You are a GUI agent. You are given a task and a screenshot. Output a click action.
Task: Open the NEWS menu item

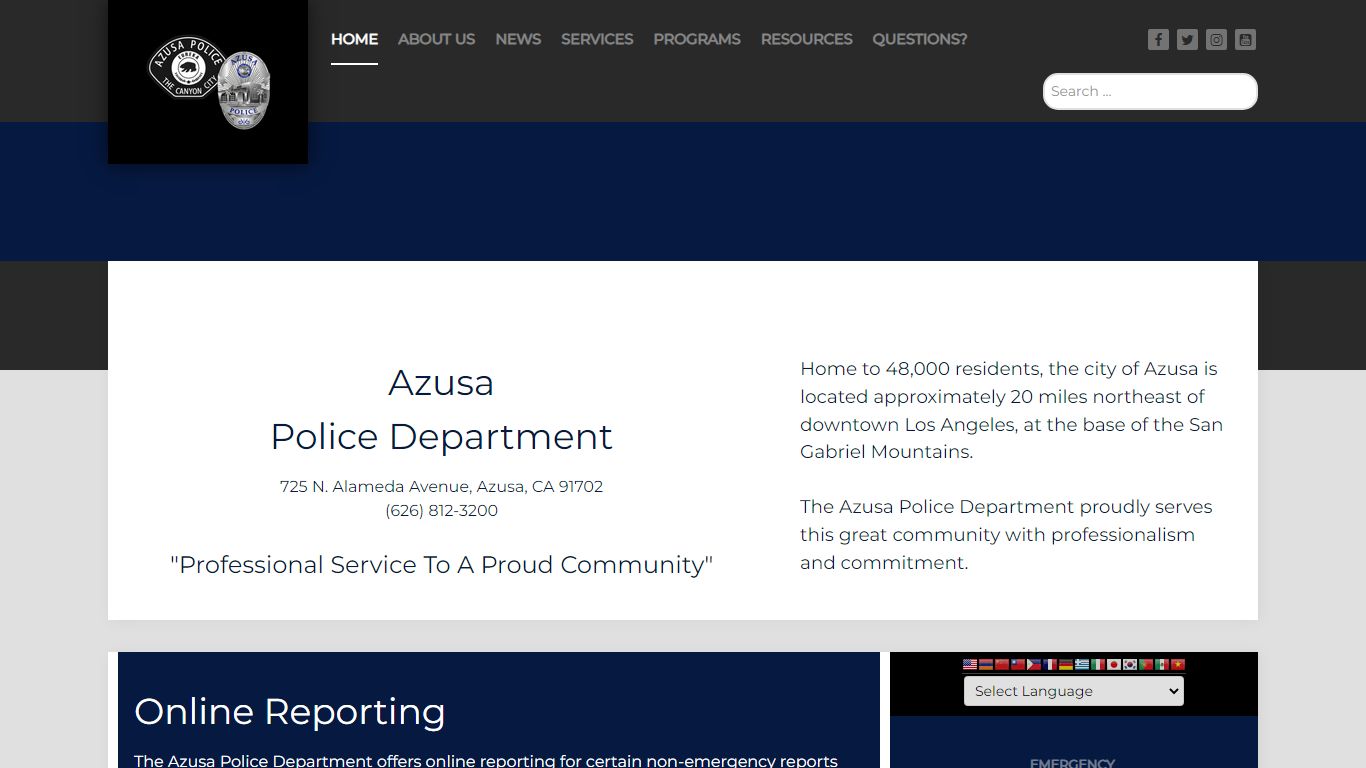coord(518,39)
